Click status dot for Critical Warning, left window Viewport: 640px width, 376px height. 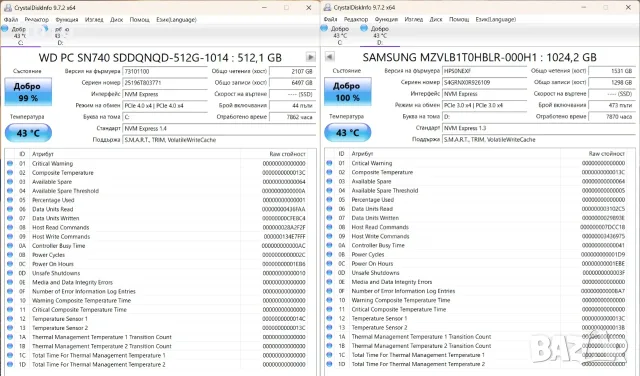[10, 163]
